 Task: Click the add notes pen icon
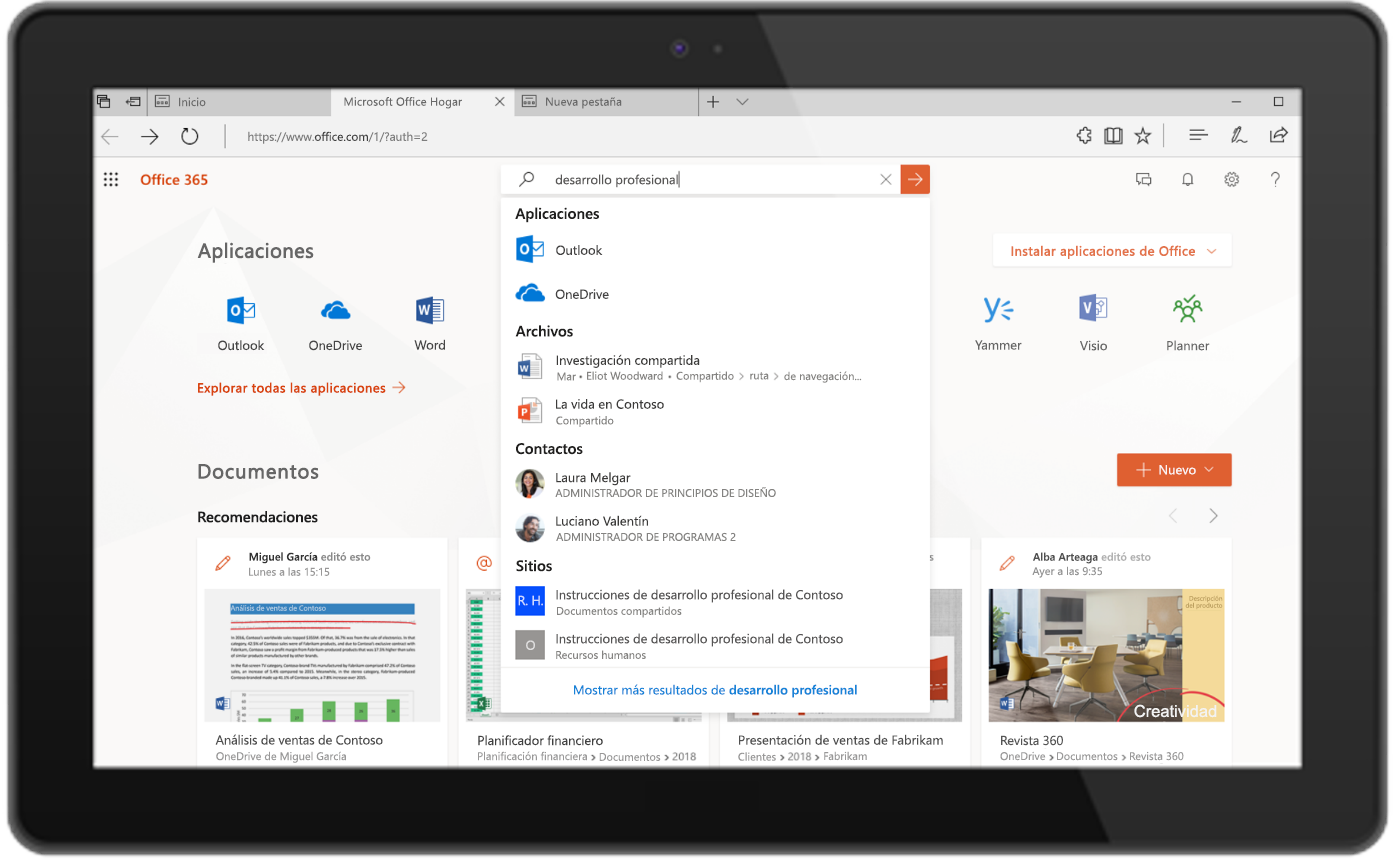coord(1238,136)
